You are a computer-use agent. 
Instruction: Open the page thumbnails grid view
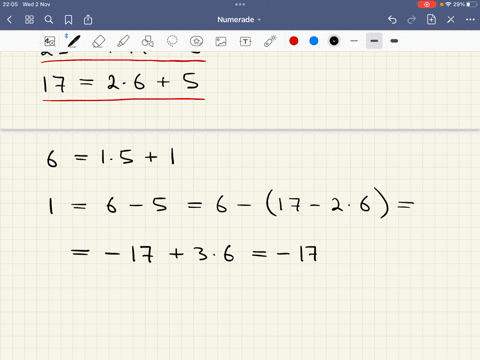coord(29,20)
